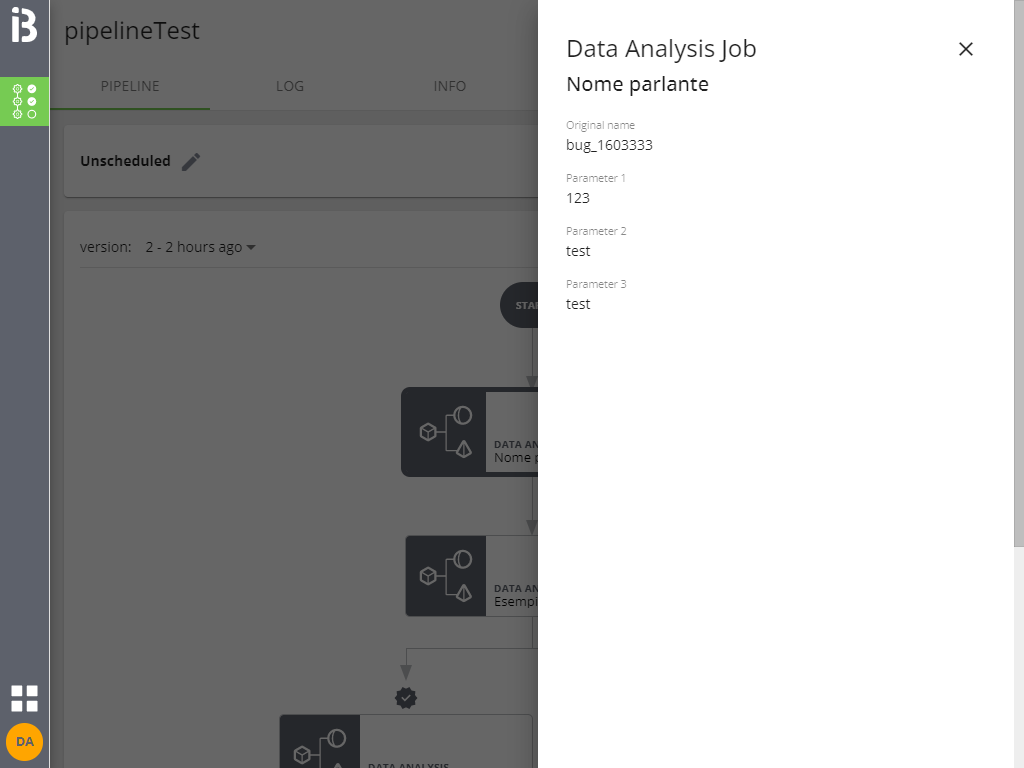Select the PIPELINE tab

pos(130,86)
